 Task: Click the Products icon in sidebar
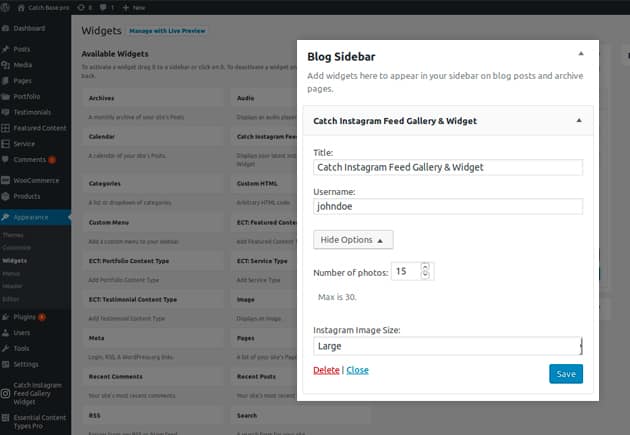coord(5,196)
